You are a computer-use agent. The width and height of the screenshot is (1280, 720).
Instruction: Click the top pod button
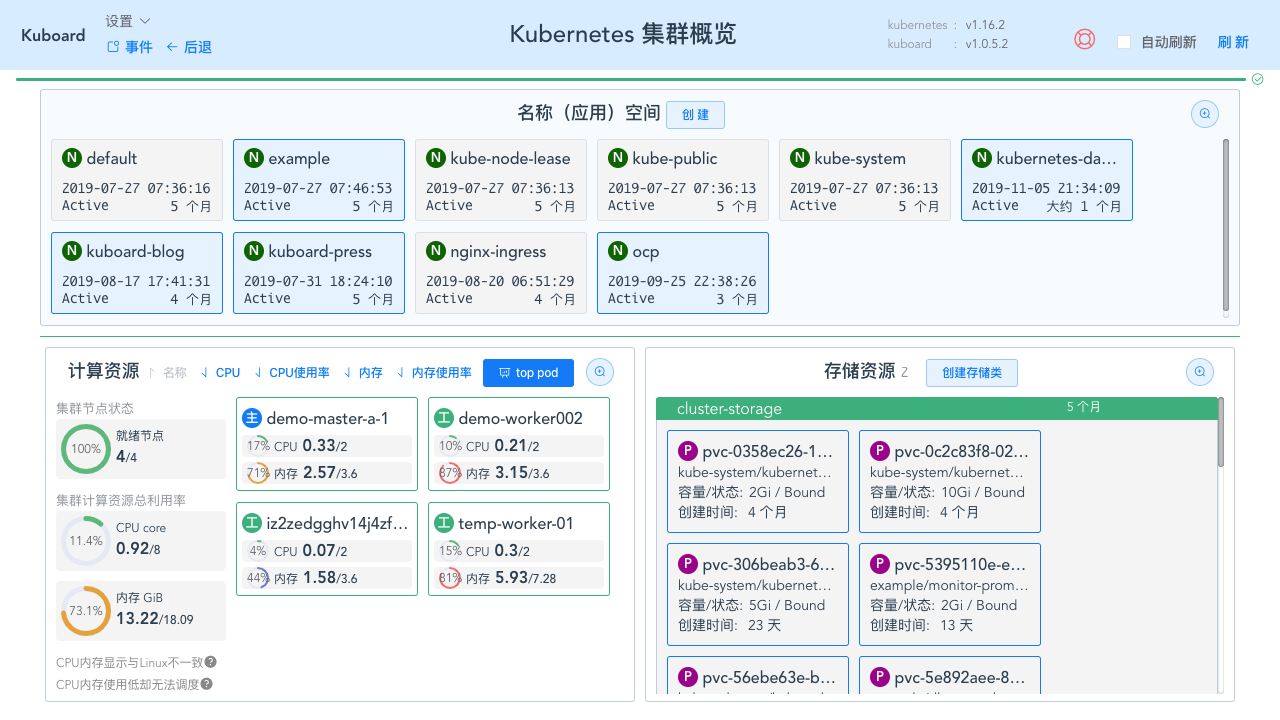(x=528, y=372)
